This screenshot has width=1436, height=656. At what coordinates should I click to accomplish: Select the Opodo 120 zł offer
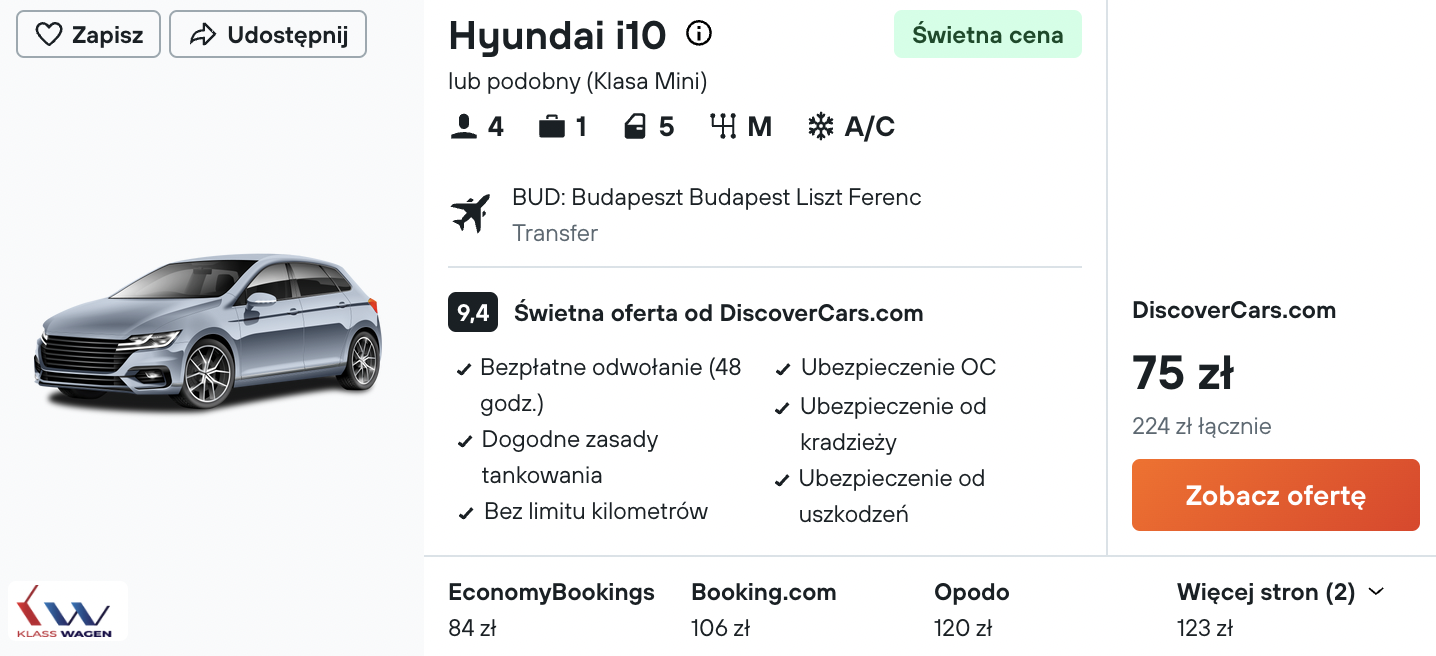tap(971, 609)
